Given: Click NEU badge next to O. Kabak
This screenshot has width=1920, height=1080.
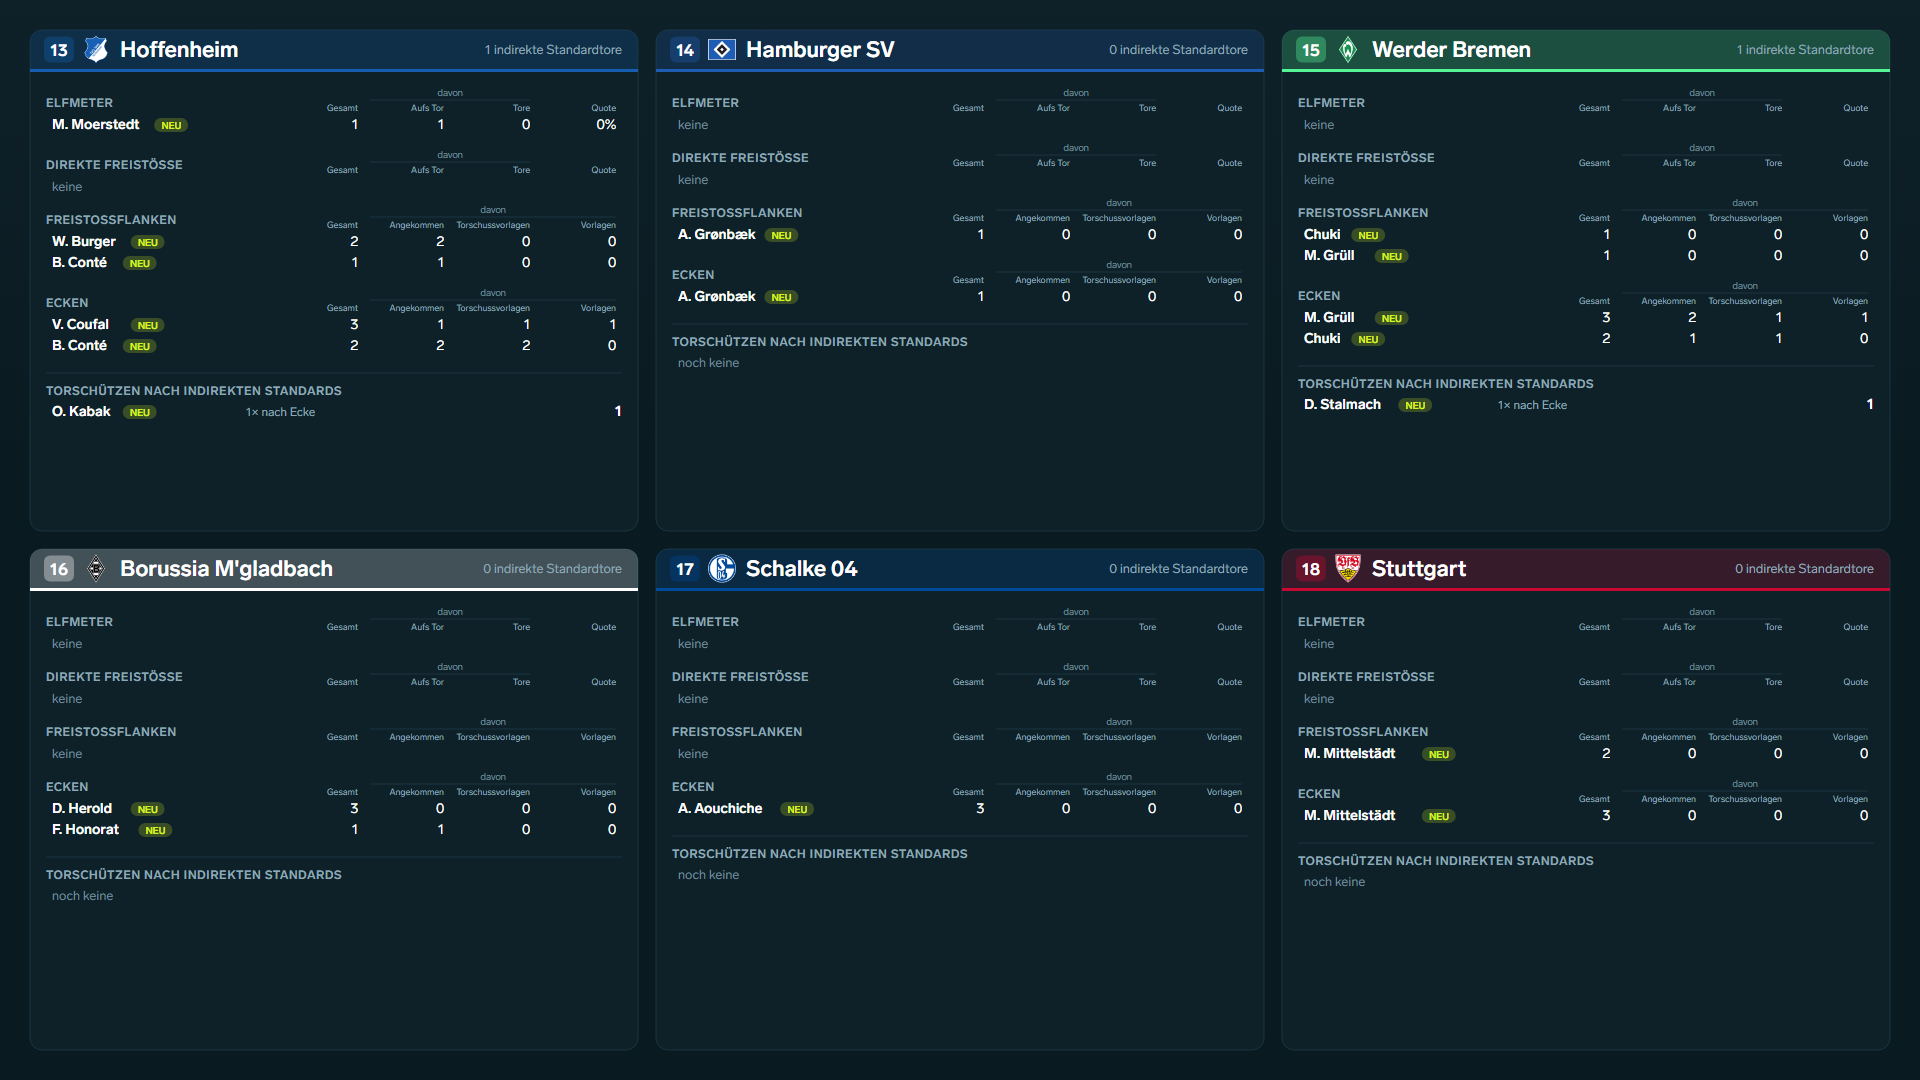Looking at the screenshot, I should click(139, 413).
